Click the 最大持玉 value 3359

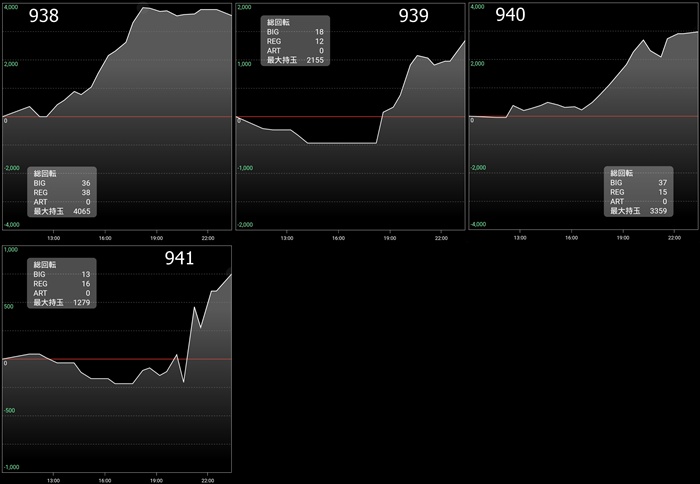658,211
